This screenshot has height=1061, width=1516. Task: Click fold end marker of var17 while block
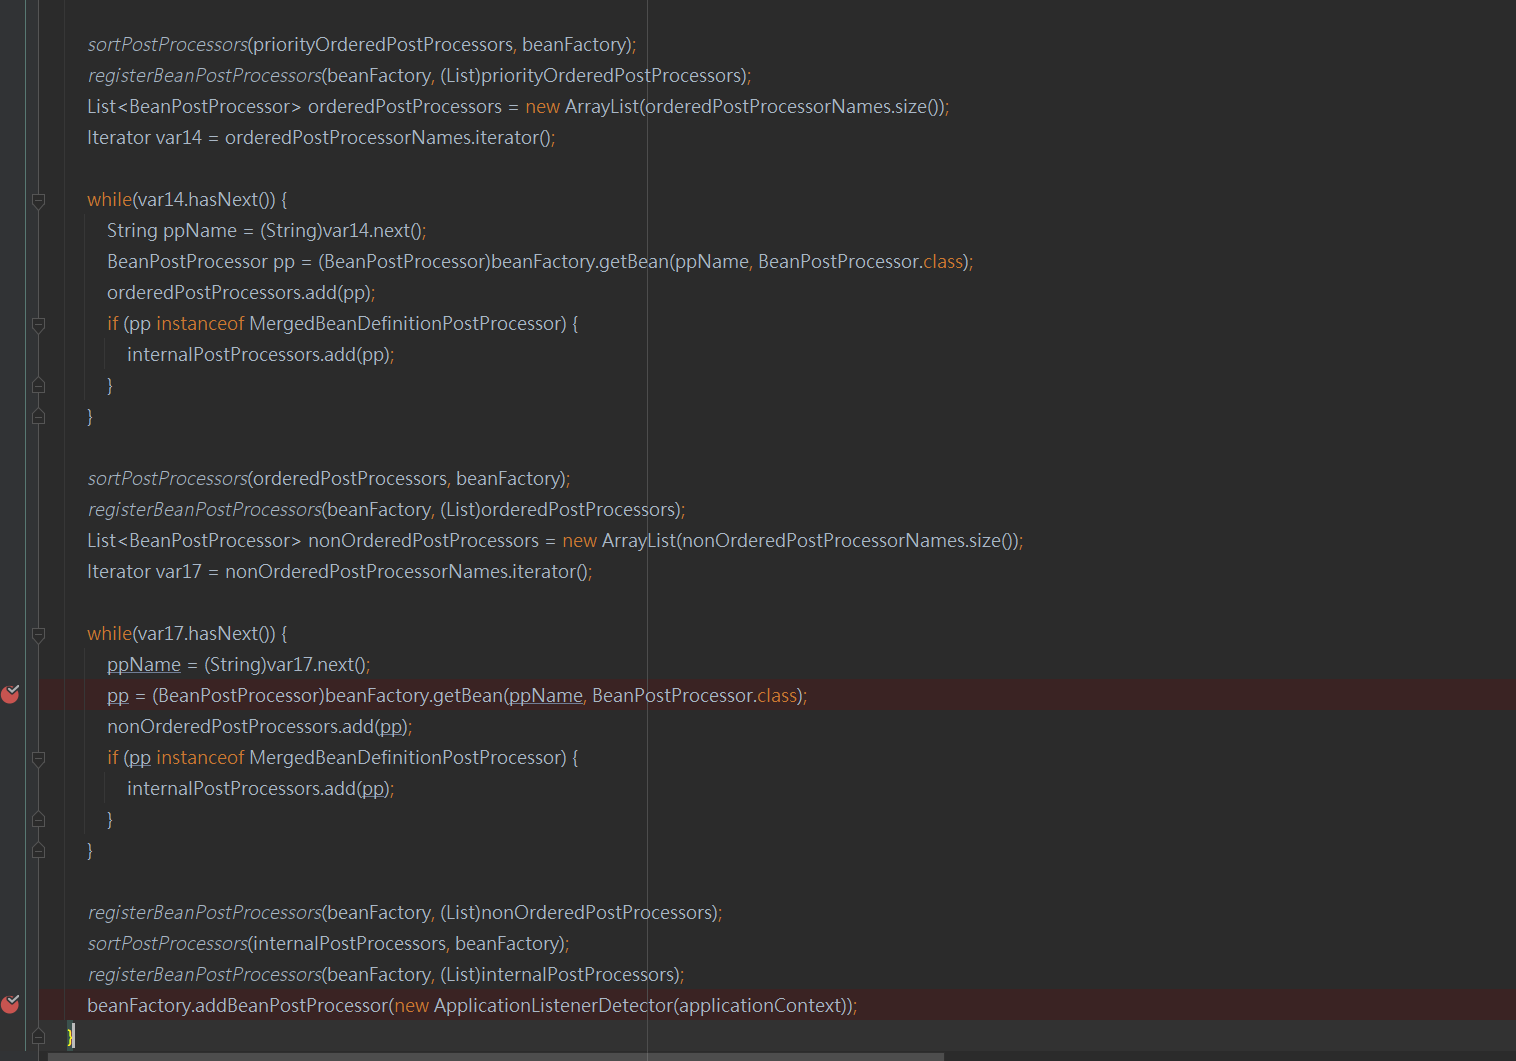(38, 850)
